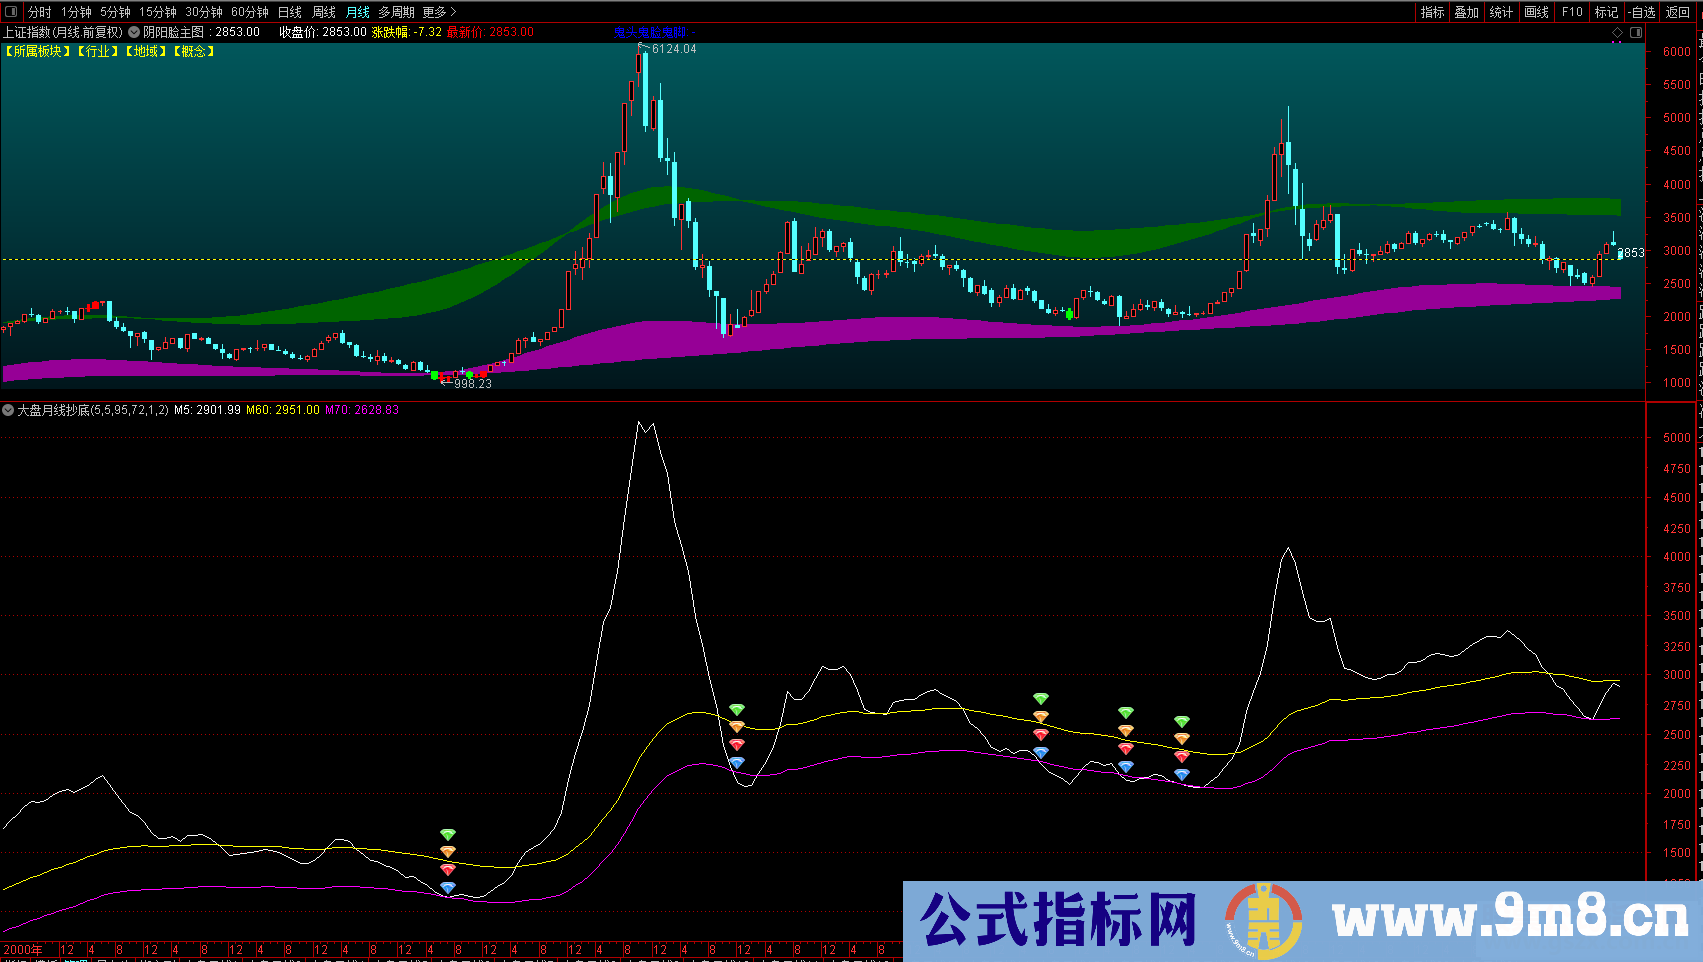This screenshot has width=1703, height=962.
Task: Open the 所属板块 link
Action: tap(38, 51)
